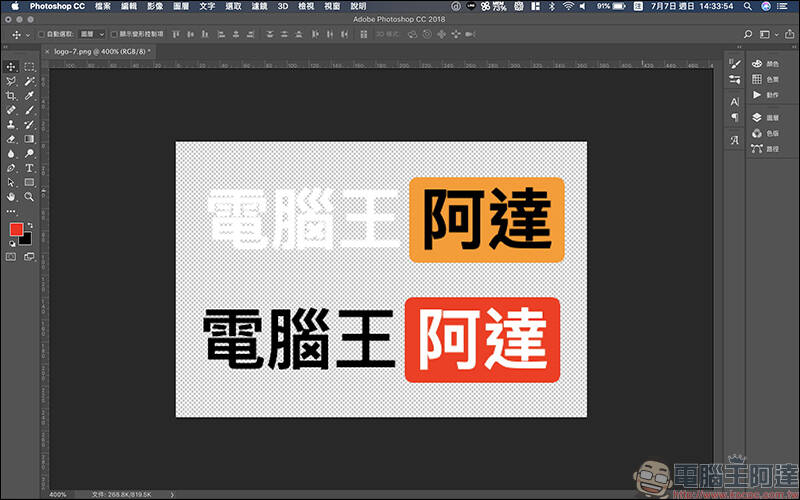Open the 色版 Channels panel
Screen dimensions: 800x500
pyautogui.click(x=765, y=133)
